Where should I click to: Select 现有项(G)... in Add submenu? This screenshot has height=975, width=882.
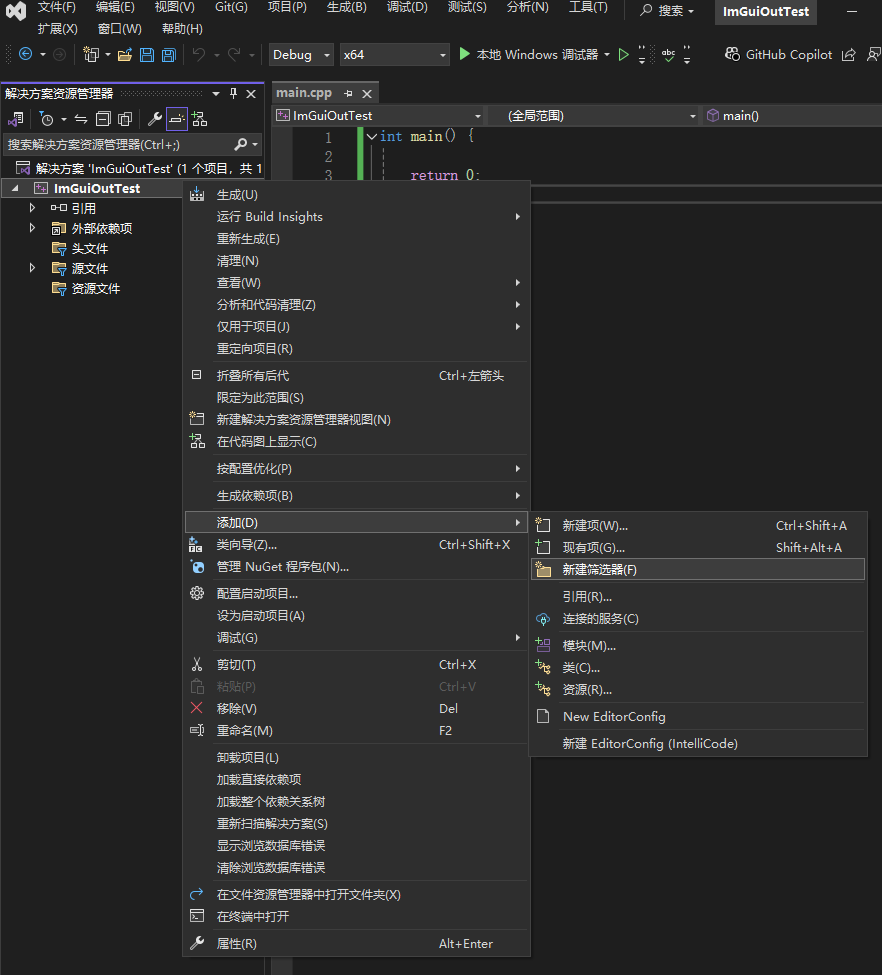(698, 548)
